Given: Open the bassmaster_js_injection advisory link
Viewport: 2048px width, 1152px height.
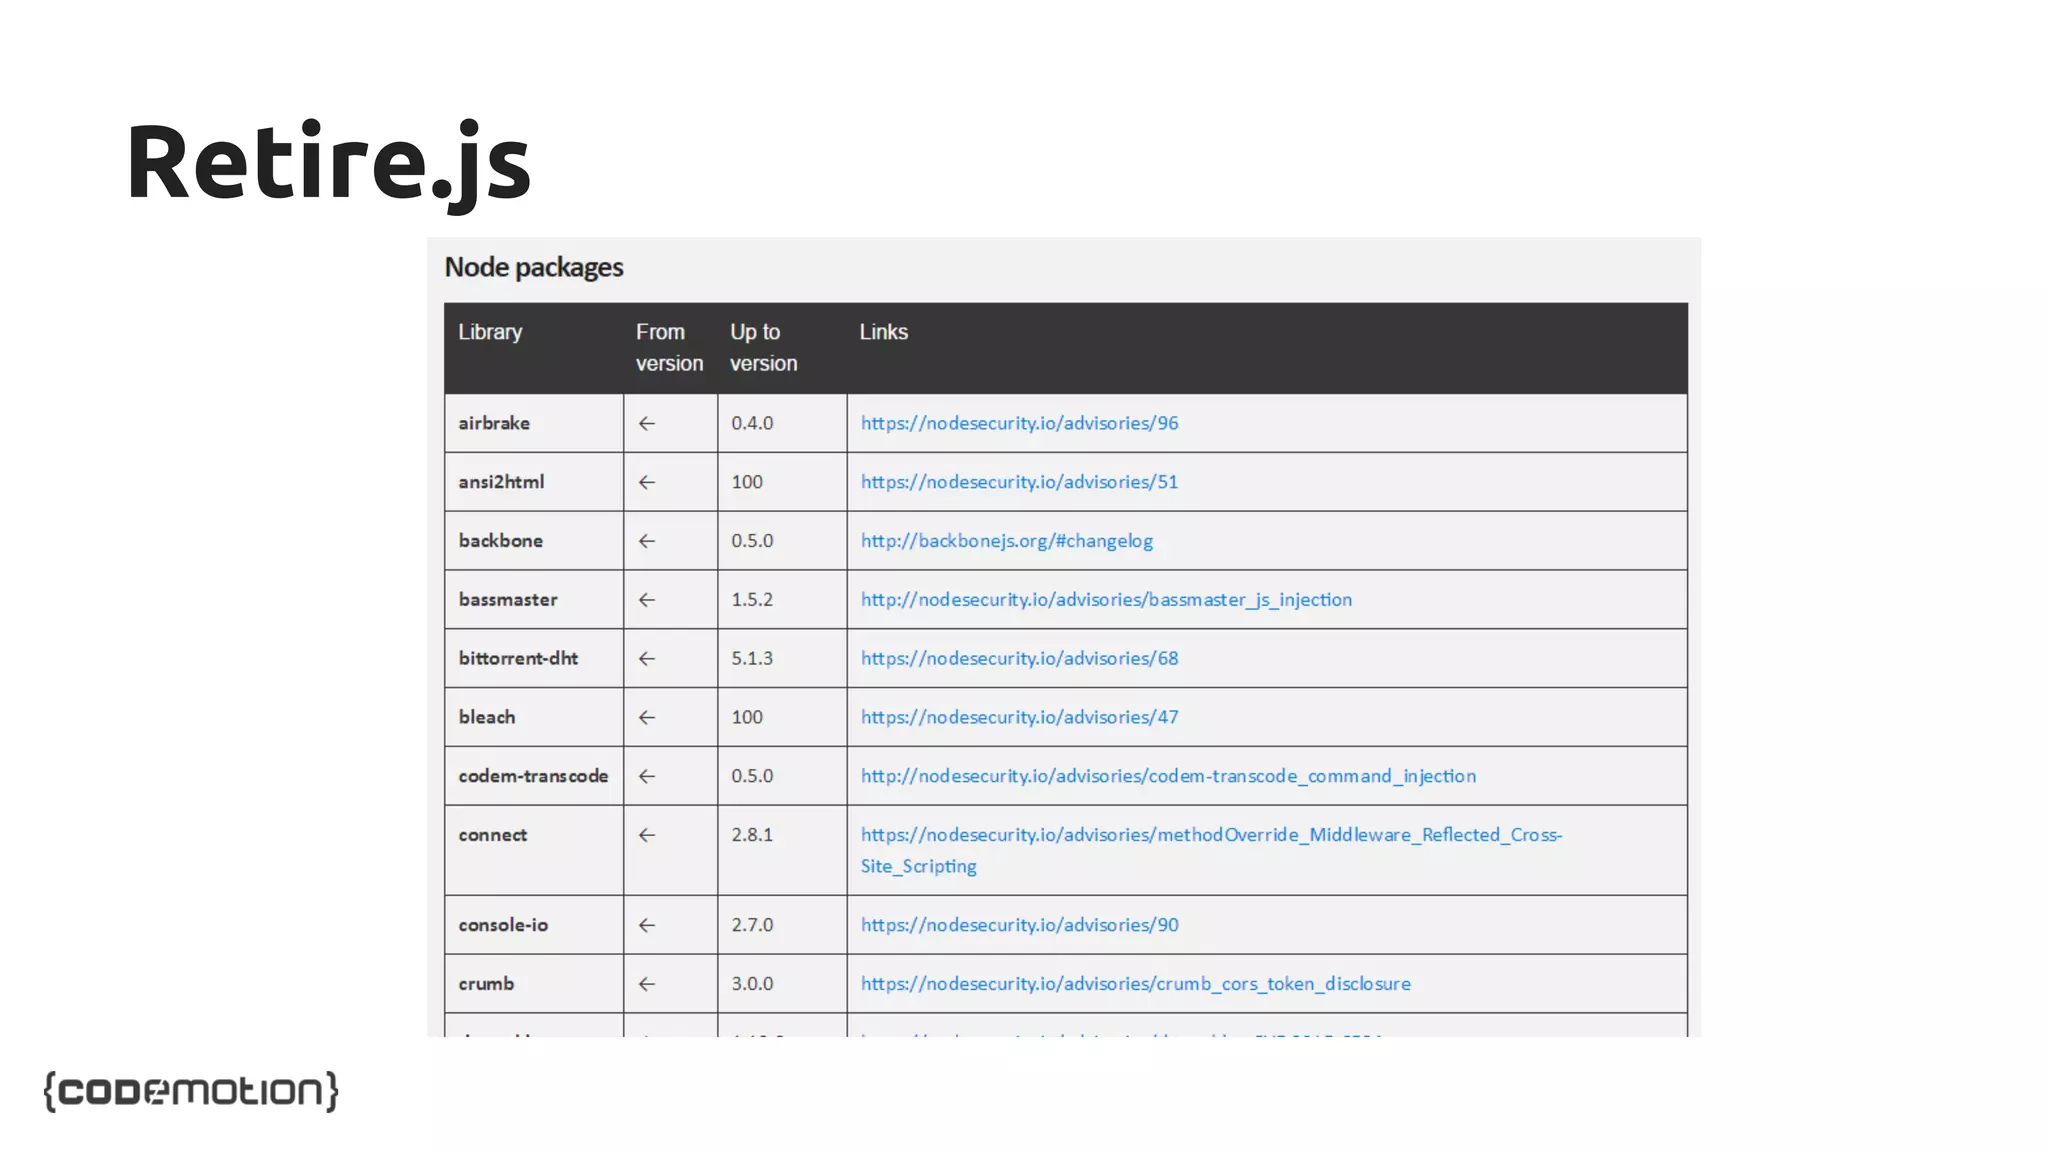Looking at the screenshot, I should pos(1105,600).
